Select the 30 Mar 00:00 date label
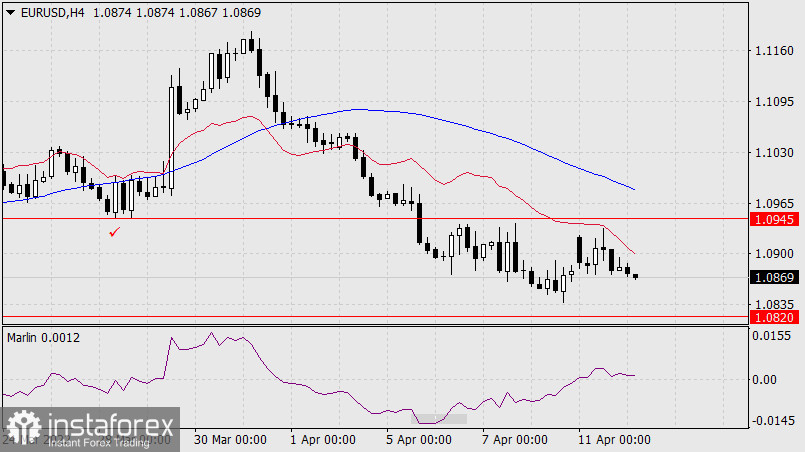This screenshot has height=452, width=805. [x=229, y=440]
